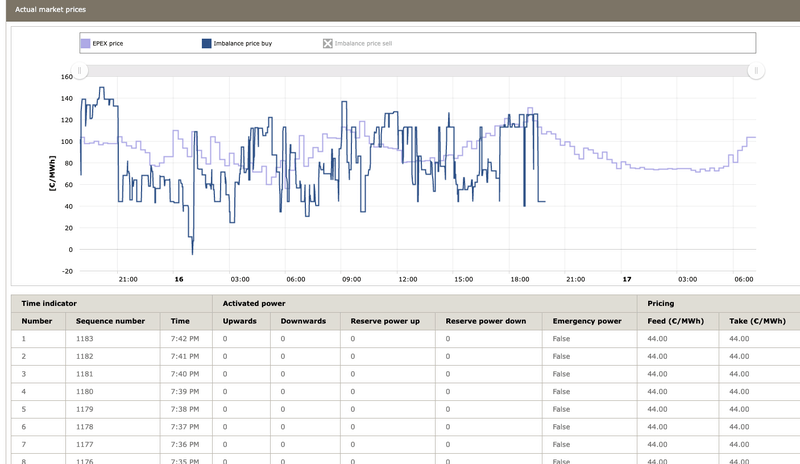
Task: Click the 7:38 PM time cell
Action: [x=185, y=408]
